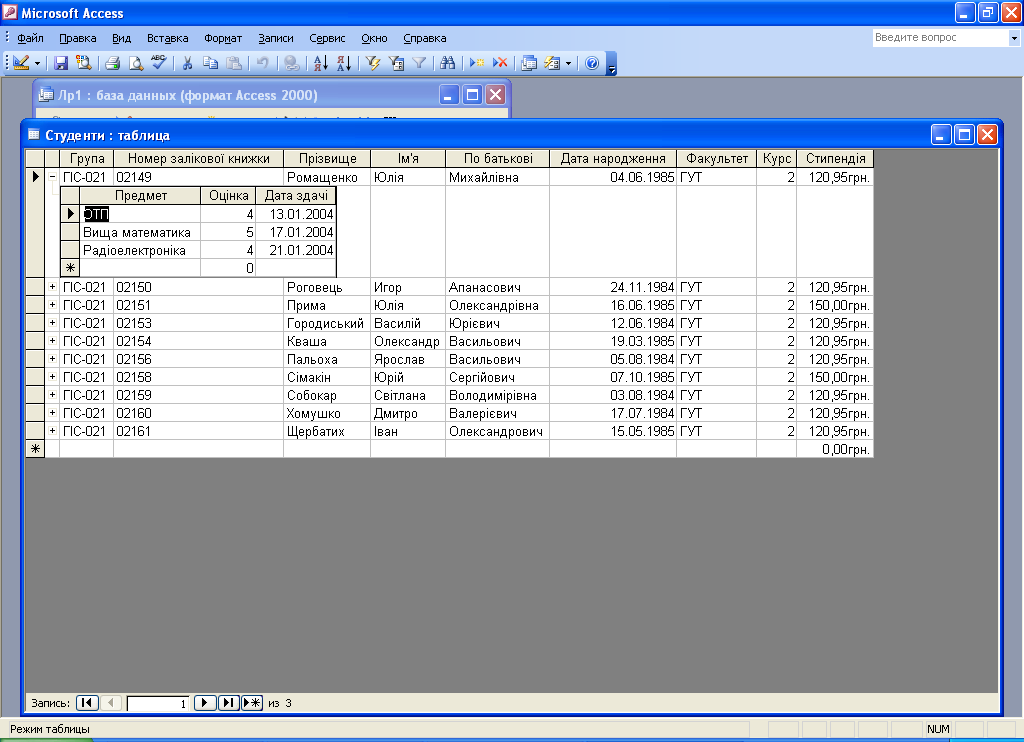Open the Справка menu

pos(424,38)
